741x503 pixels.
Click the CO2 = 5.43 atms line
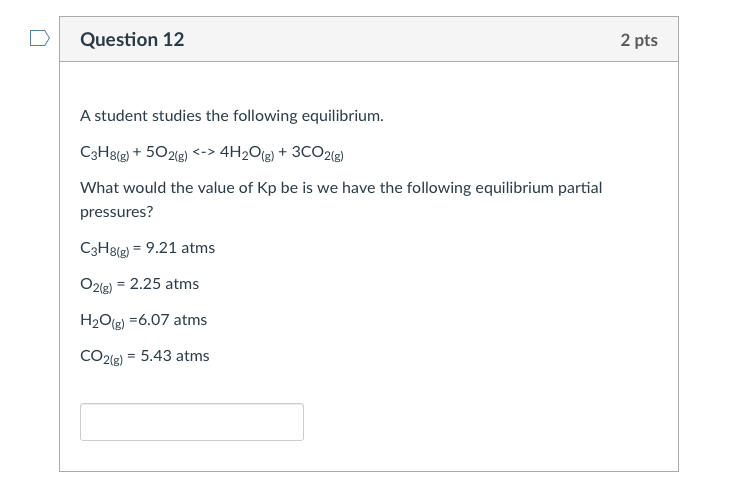pos(144,356)
